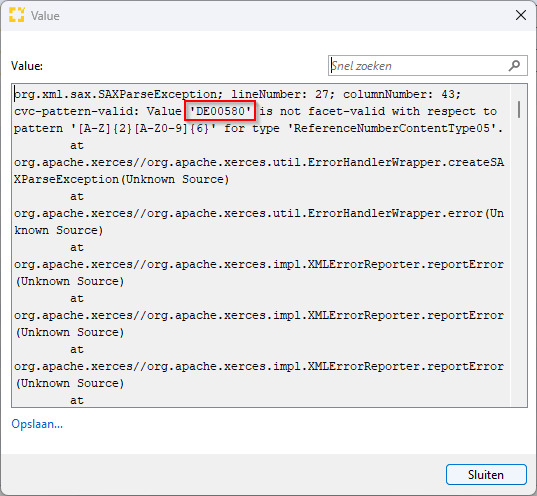Open the Opslaan... save link
Screen dimensions: 537x496
point(37,424)
